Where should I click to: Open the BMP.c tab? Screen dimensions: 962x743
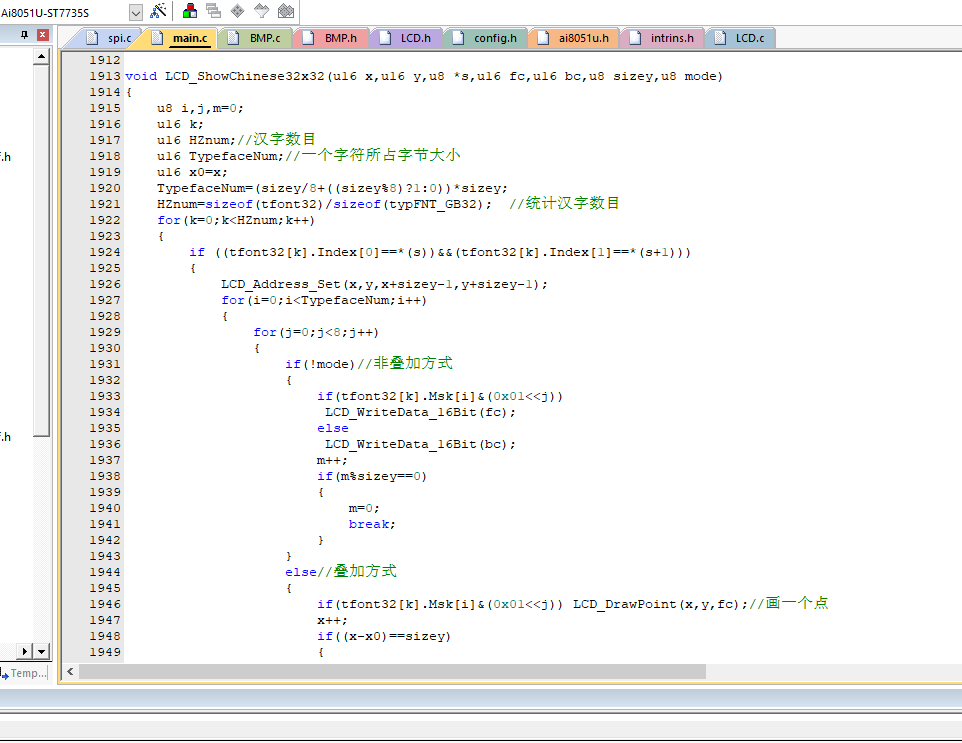pyautogui.click(x=255, y=38)
